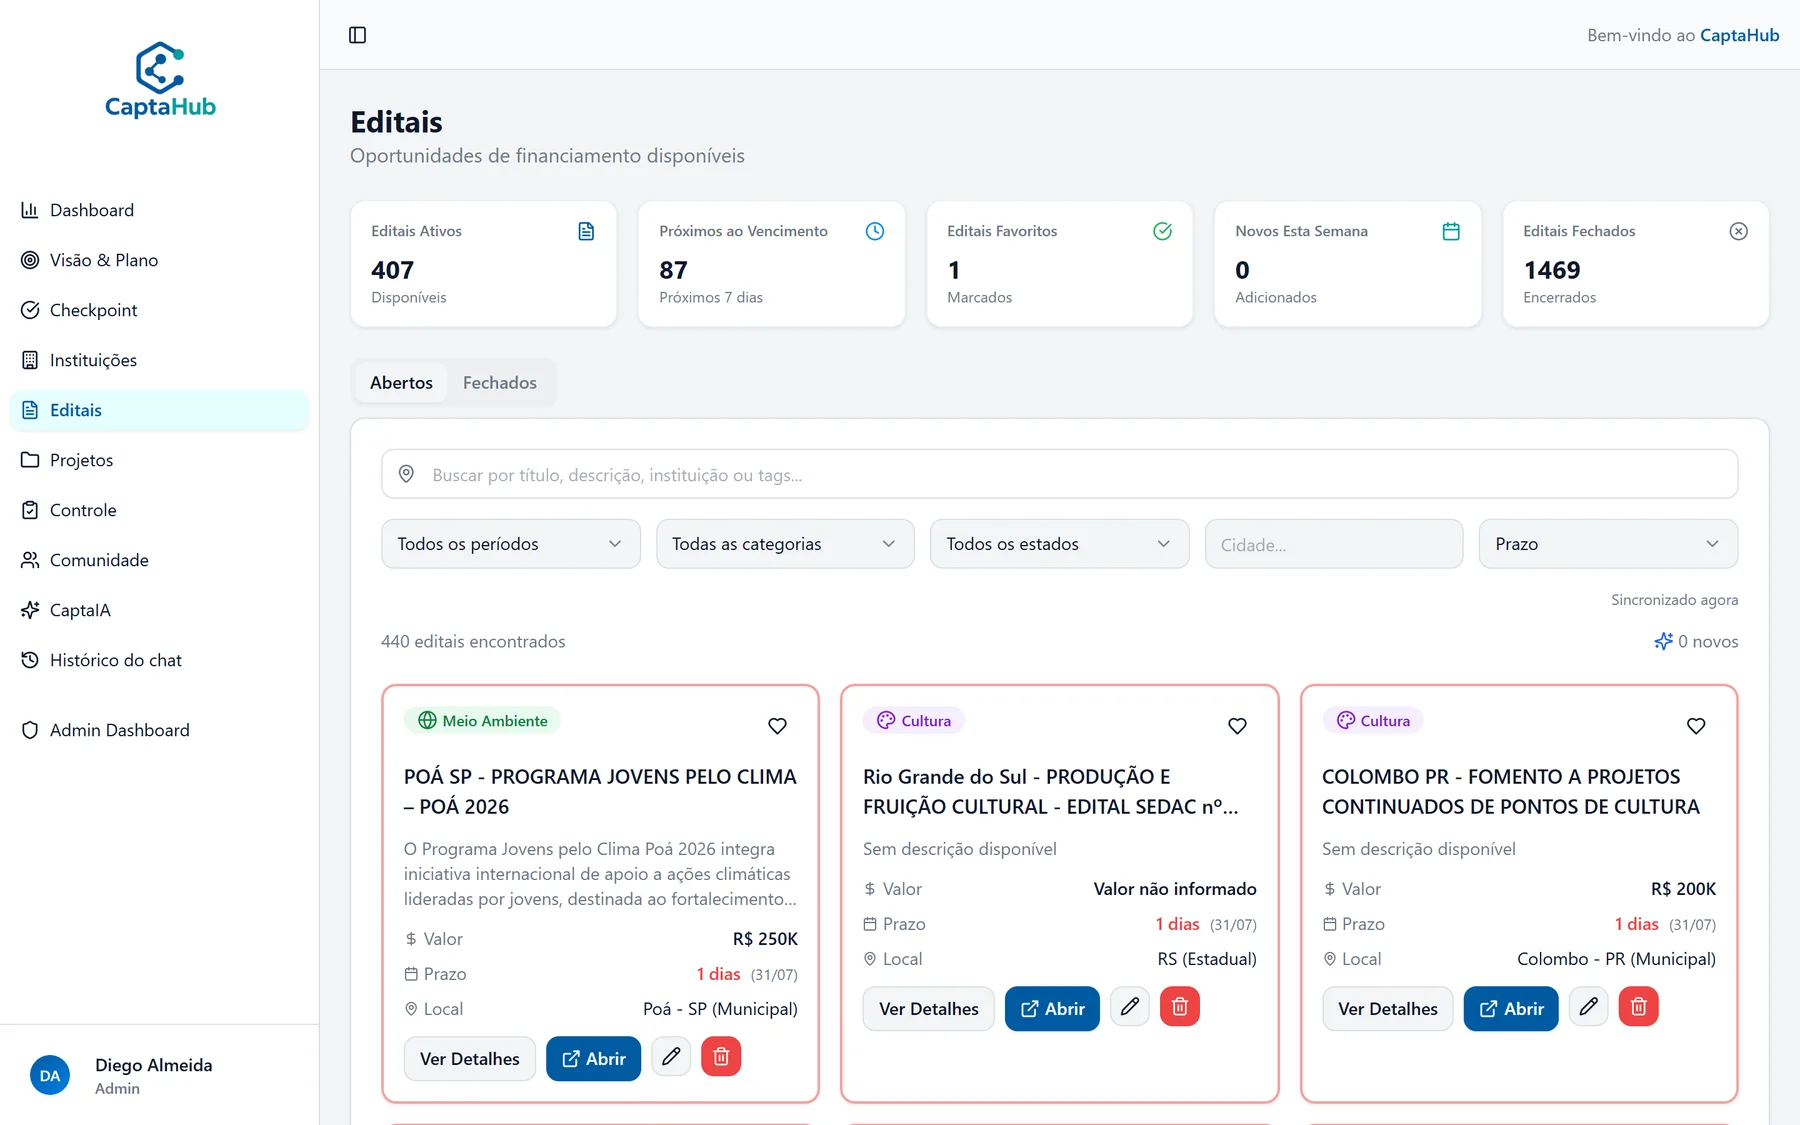Favorite the COLOMBO PR edital
Viewport: 1800px width, 1125px height.
click(1696, 726)
